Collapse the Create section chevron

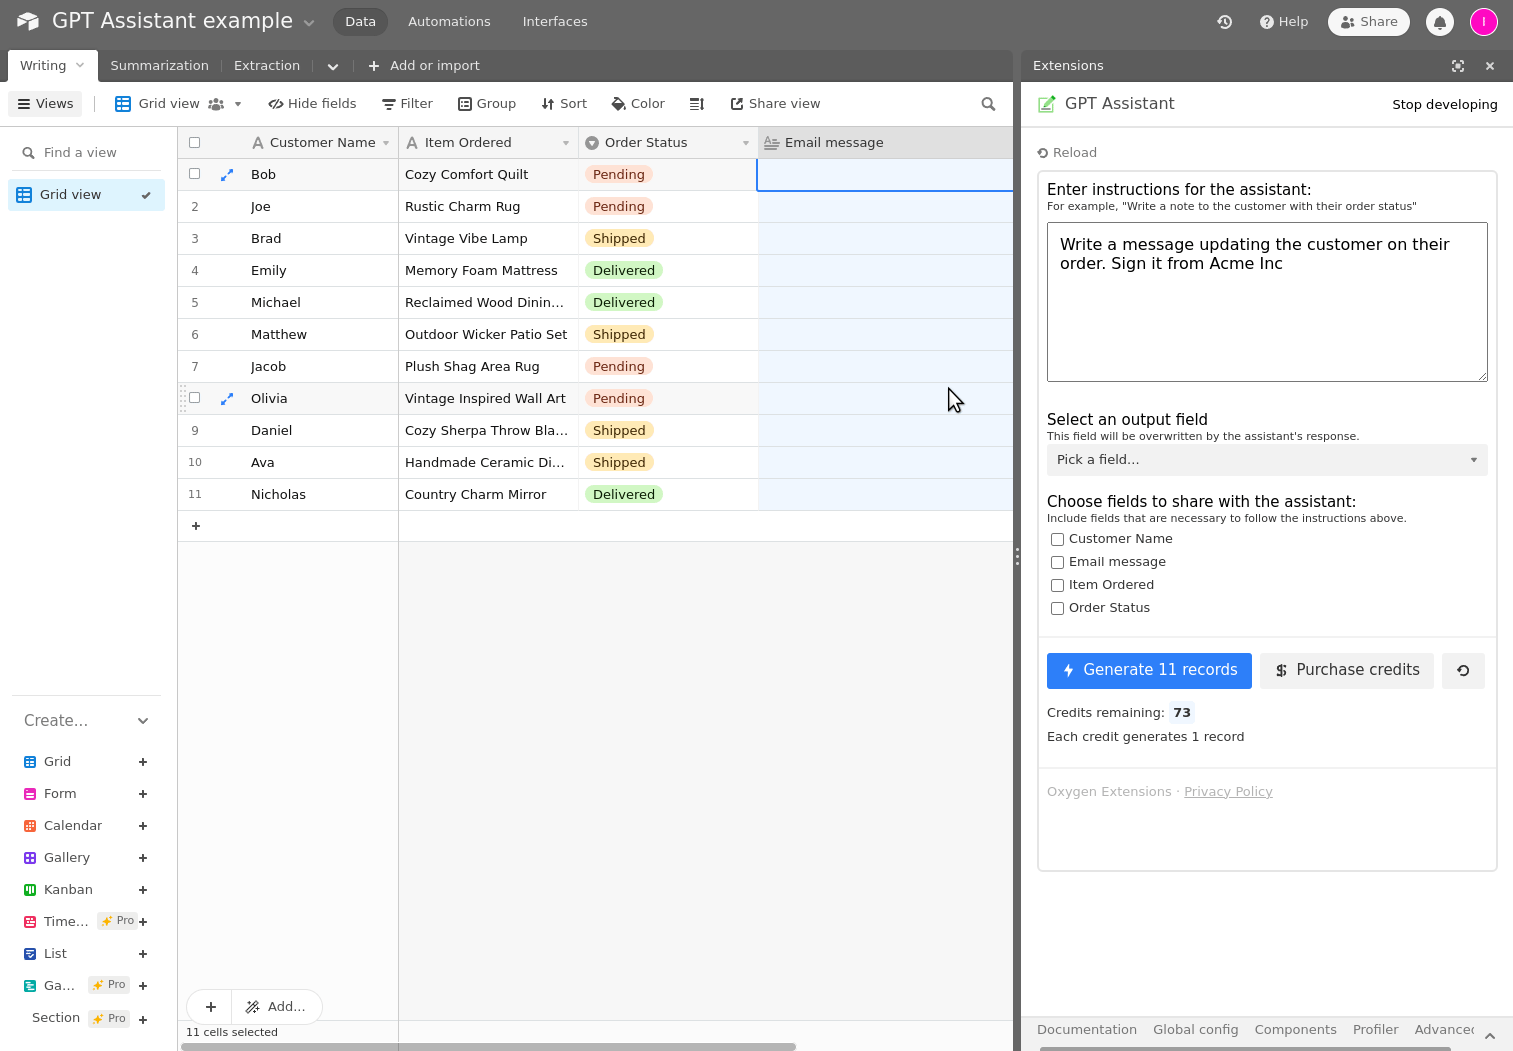point(143,721)
